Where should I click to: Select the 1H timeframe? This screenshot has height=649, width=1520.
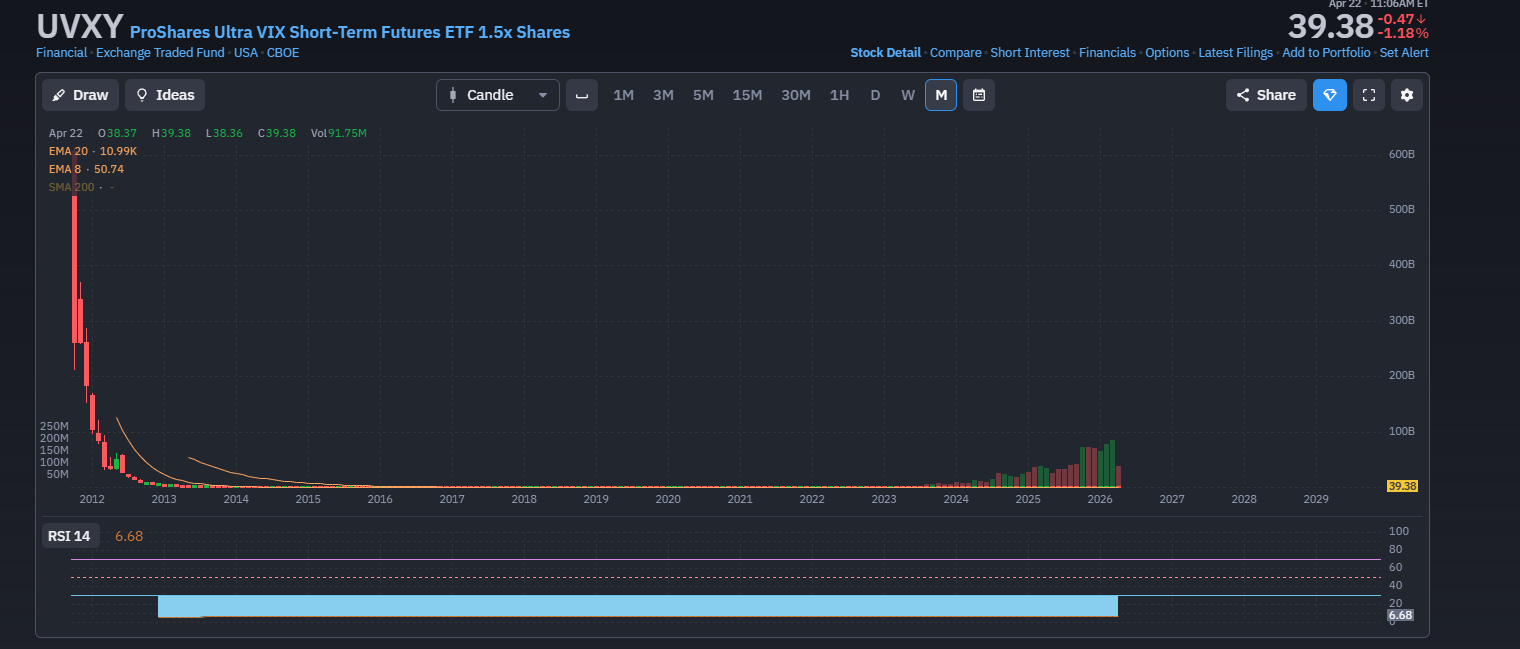839,95
